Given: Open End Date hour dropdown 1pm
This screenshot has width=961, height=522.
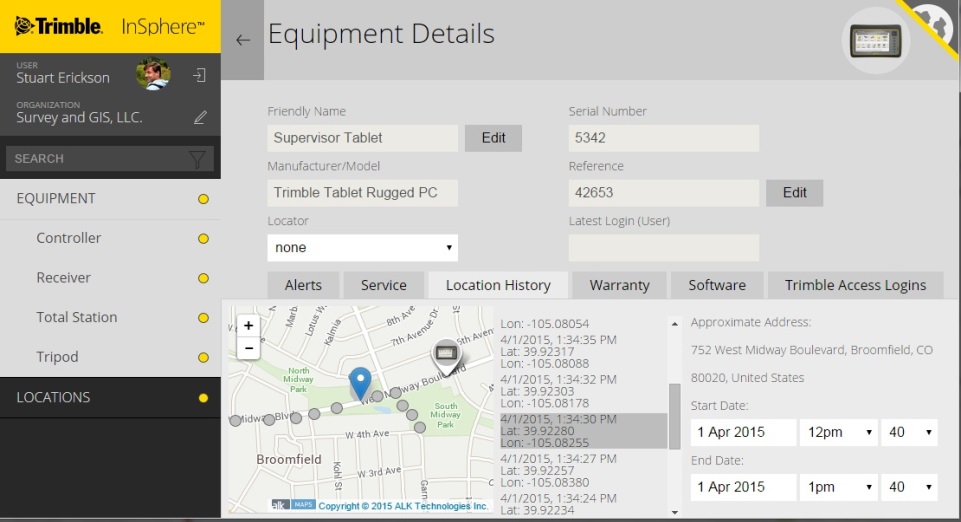Looking at the screenshot, I should coord(838,487).
